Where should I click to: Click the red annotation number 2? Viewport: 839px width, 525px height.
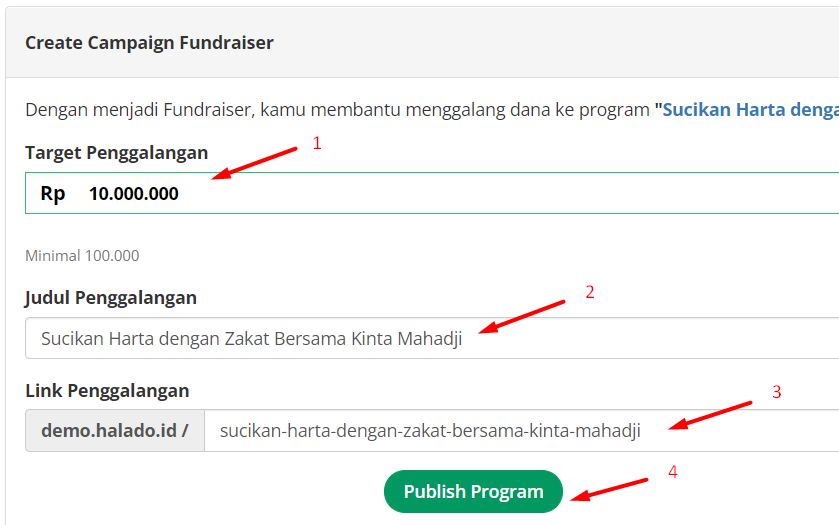click(590, 293)
